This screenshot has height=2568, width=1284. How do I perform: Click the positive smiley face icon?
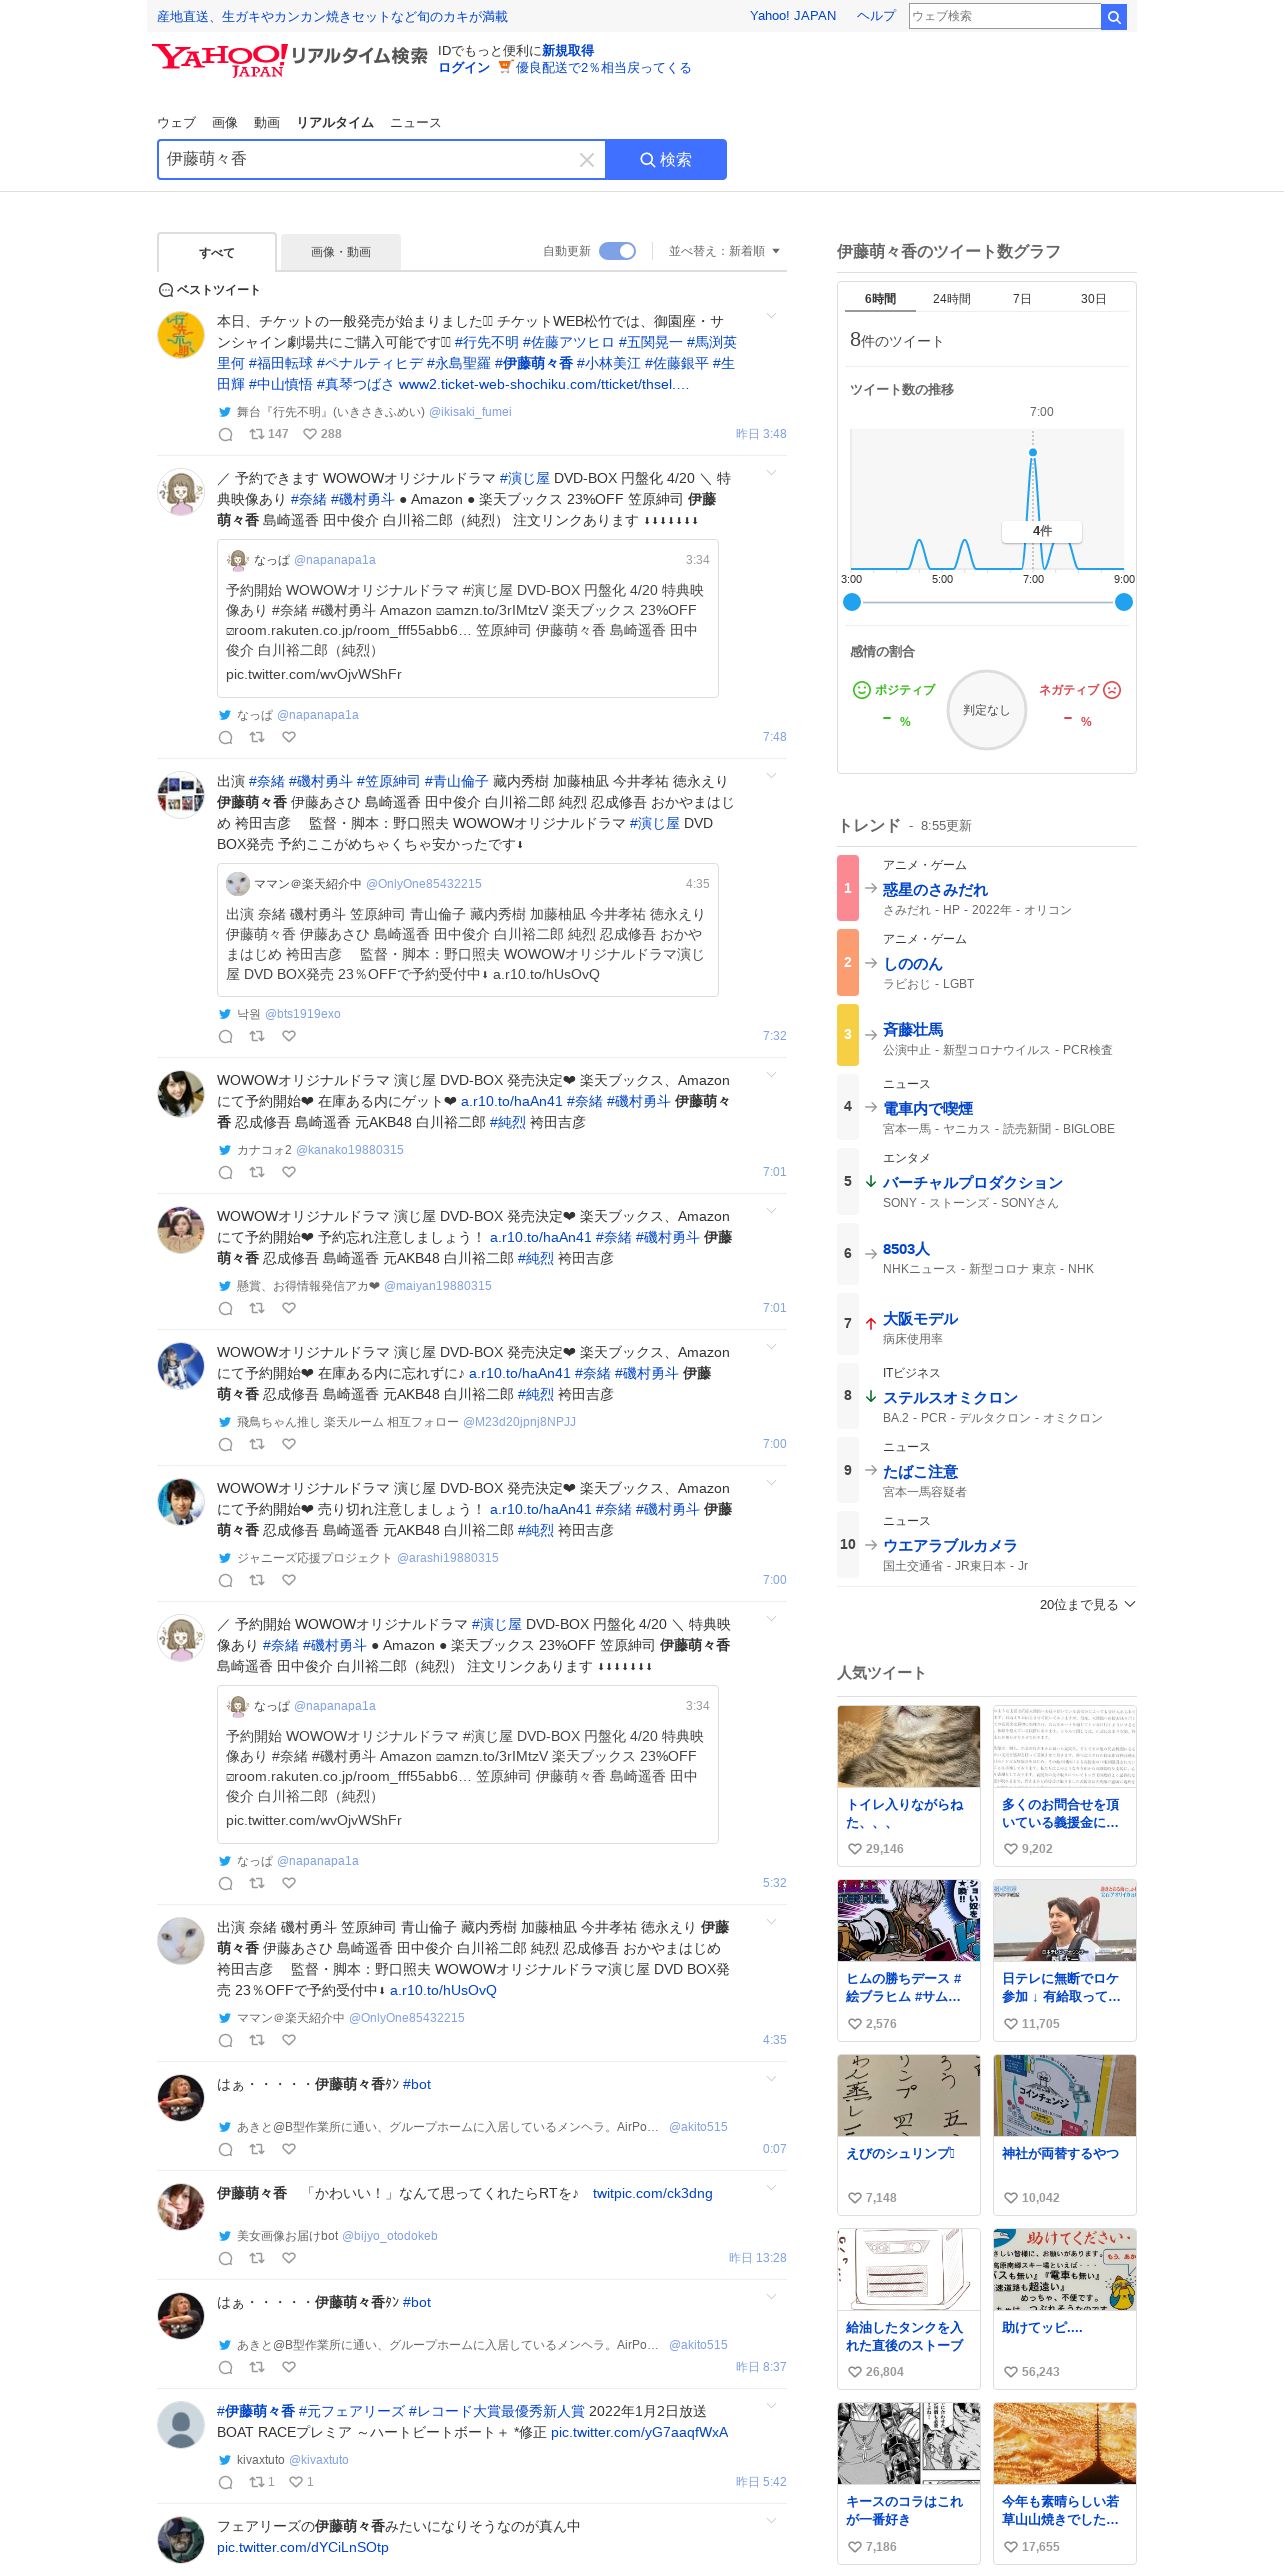861,690
